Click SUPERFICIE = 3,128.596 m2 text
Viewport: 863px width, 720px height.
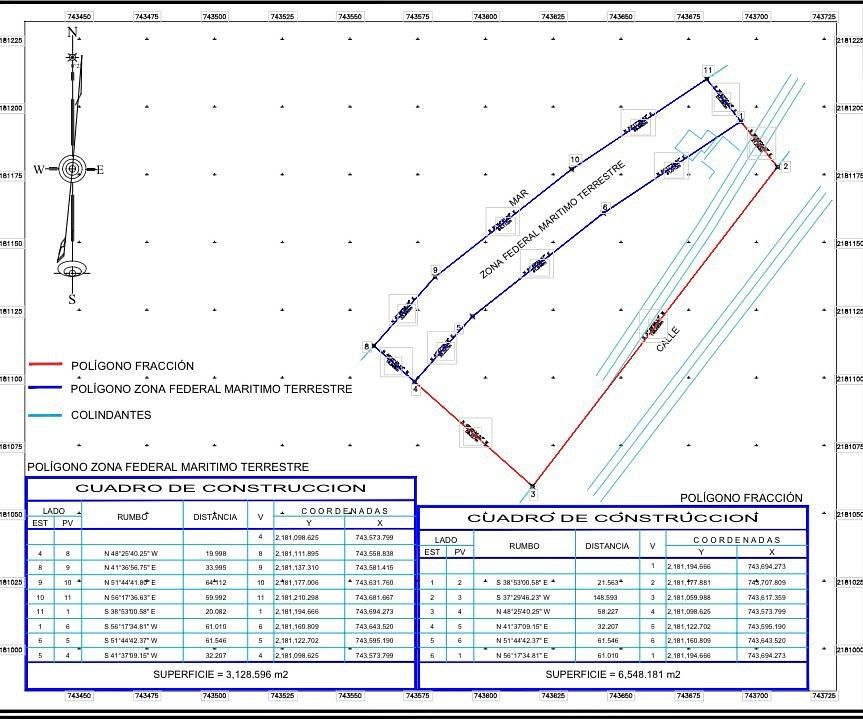221,674
